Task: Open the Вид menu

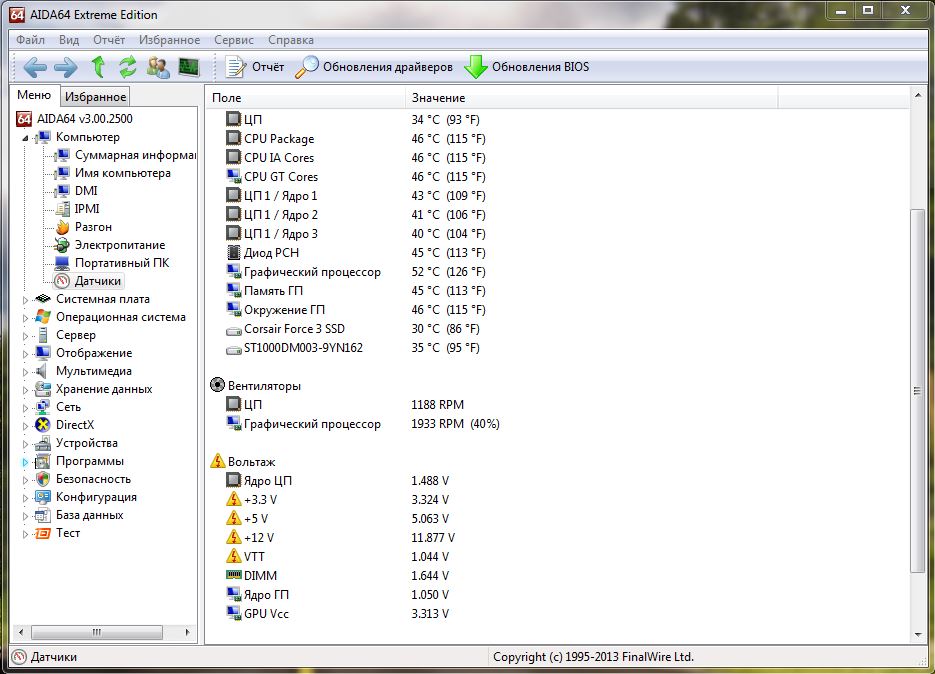Action: point(69,40)
